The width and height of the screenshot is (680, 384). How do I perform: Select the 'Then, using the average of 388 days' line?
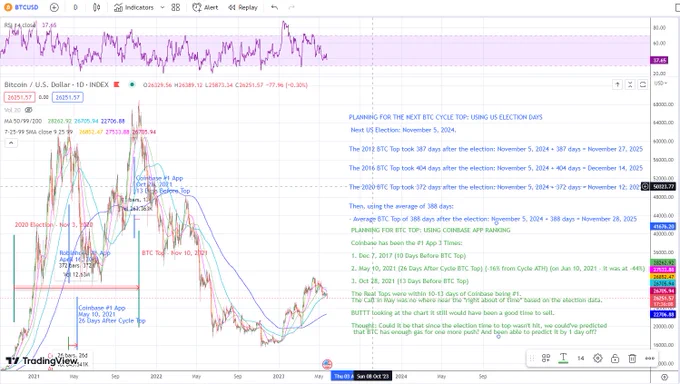401,206
